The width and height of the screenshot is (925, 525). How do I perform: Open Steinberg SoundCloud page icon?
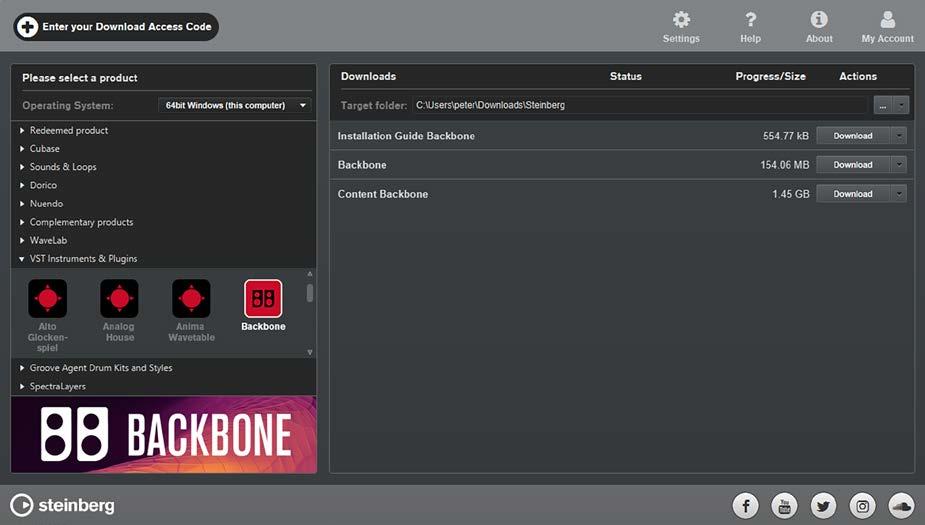click(x=901, y=506)
